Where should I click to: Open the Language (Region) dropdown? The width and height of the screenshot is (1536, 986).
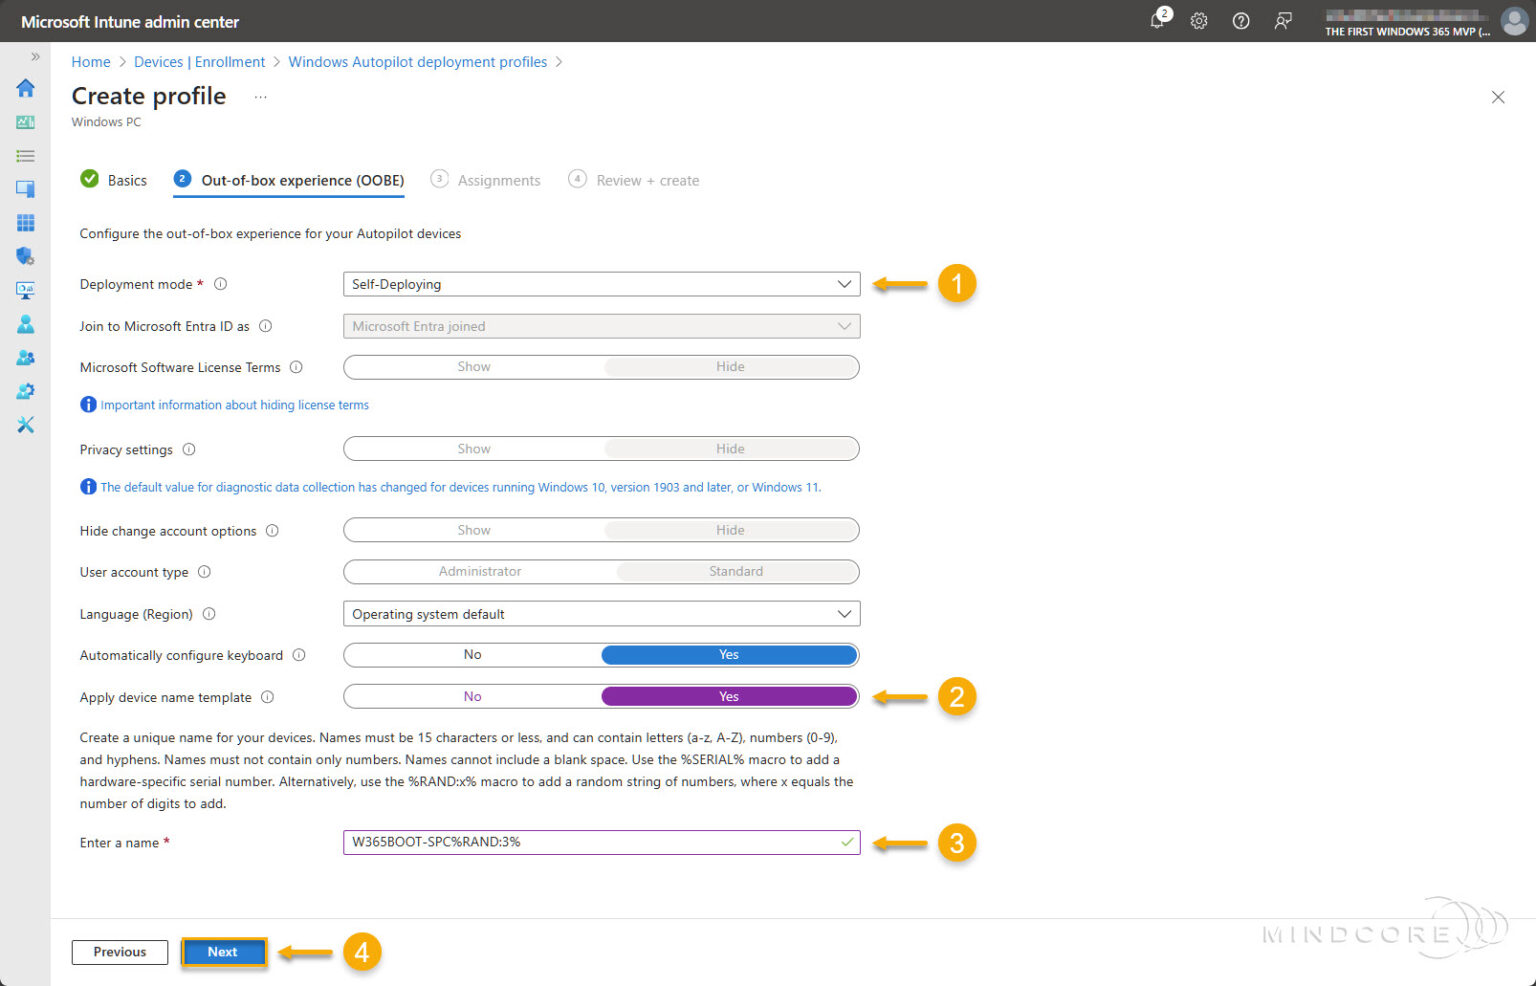pyautogui.click(x=600, y=614)
